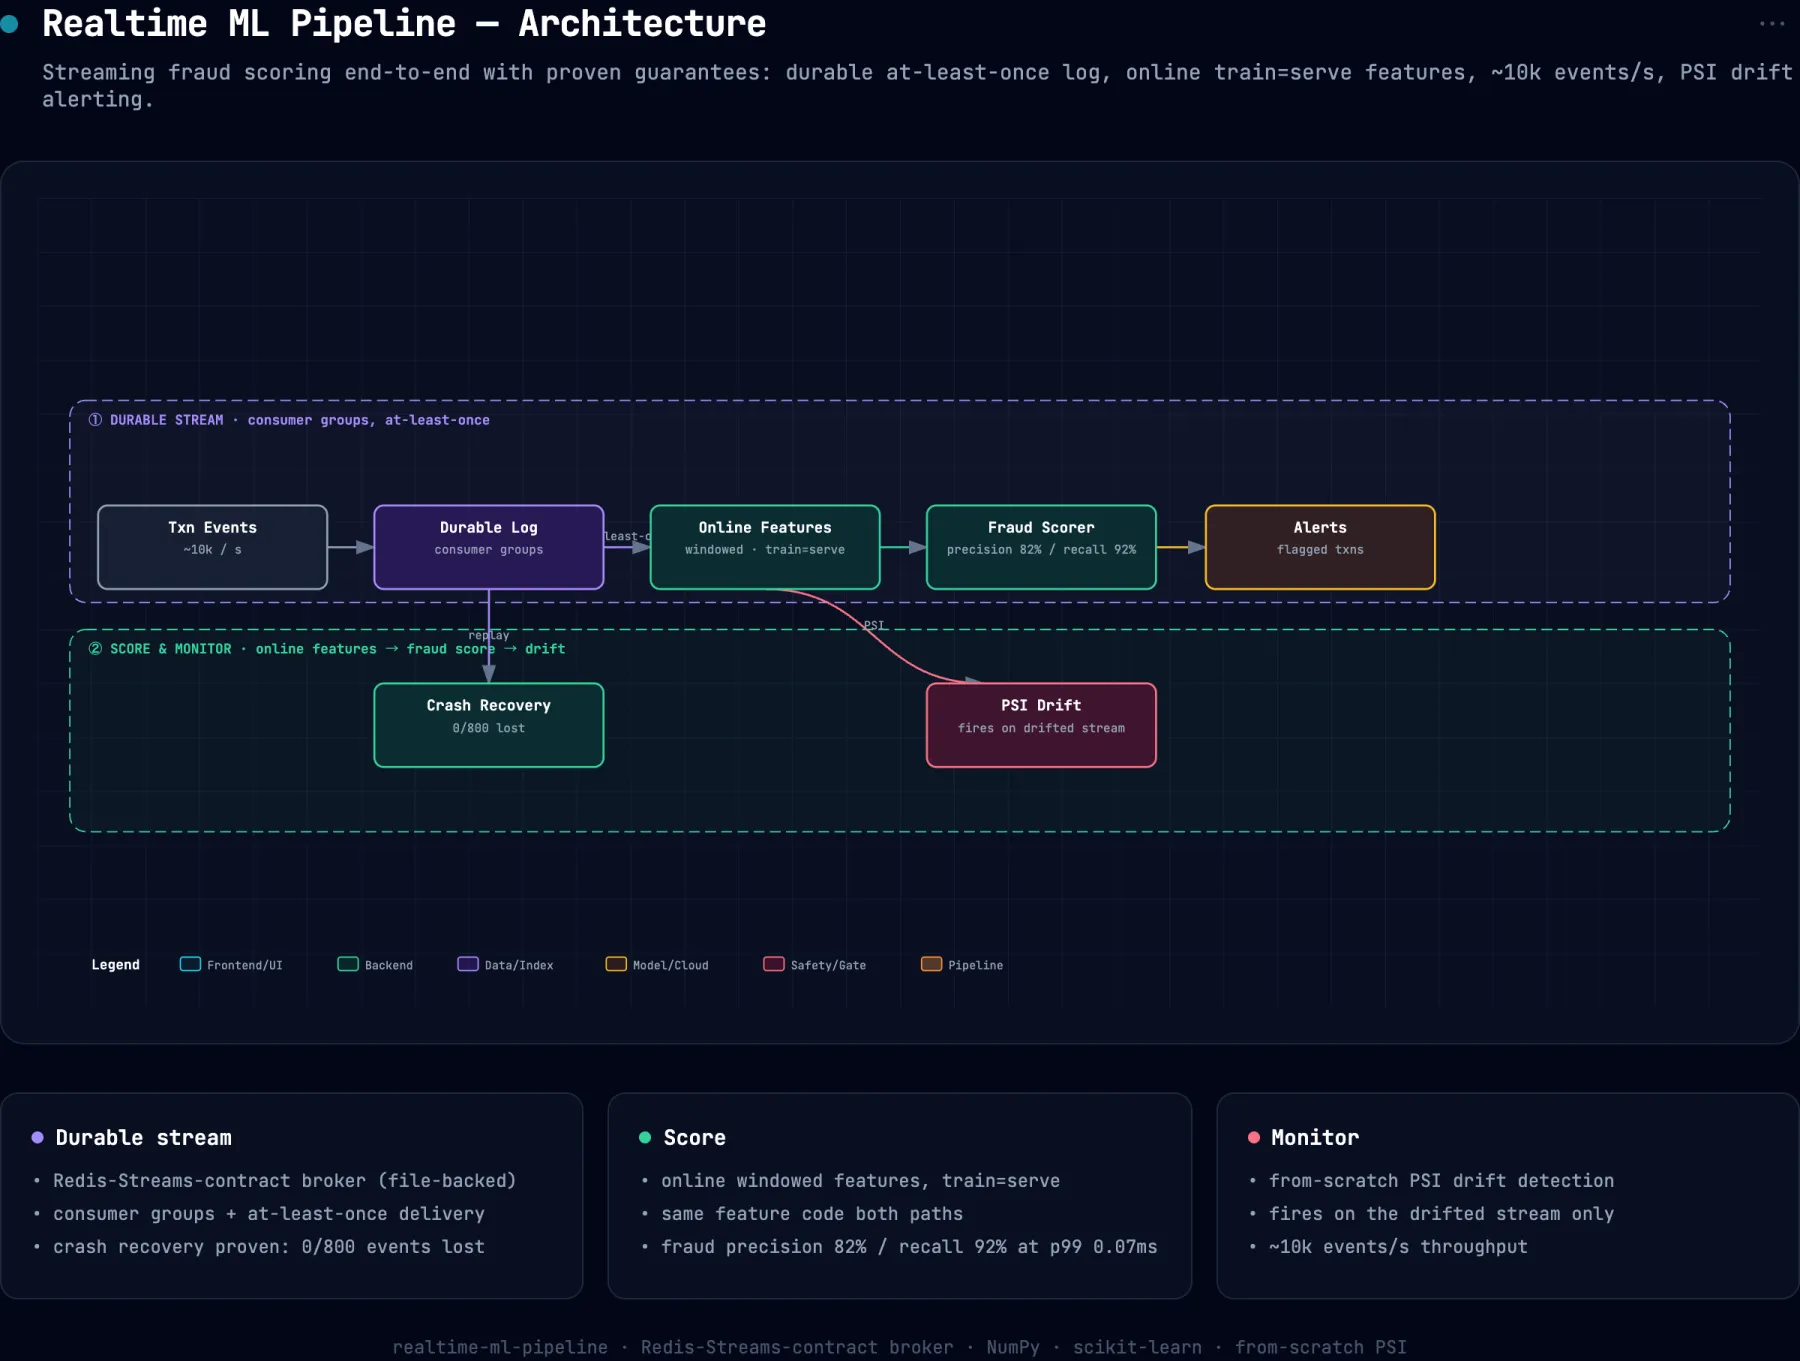Click the 'Monitor' card heading
The width and height of the screenshot is (1800, 1361).
(1315, 1137)
